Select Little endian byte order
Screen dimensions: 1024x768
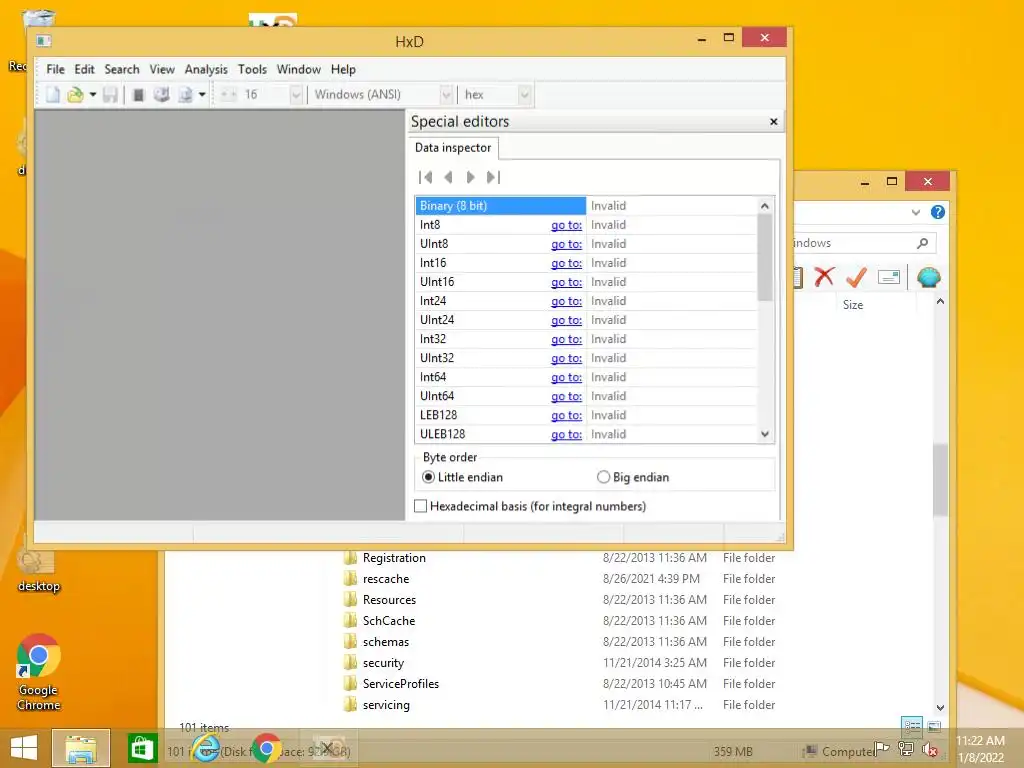point(462,477)
